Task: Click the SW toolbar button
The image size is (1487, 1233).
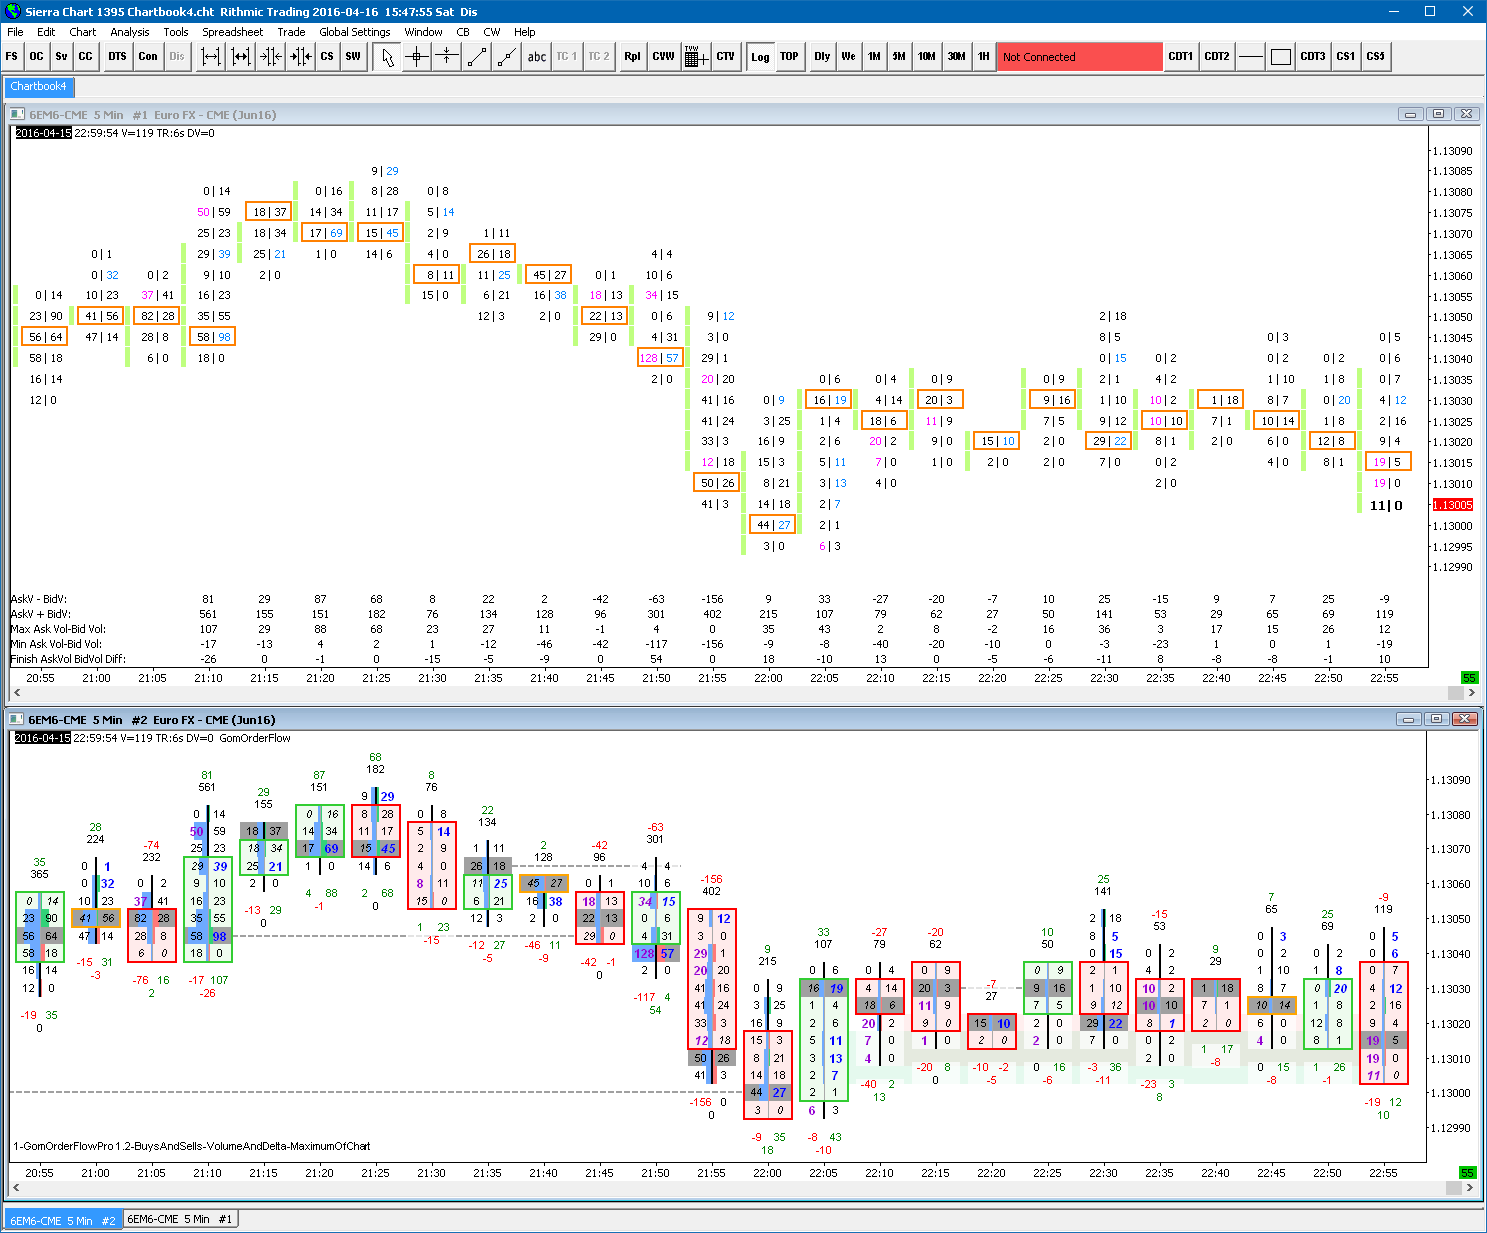Action: pyautogui.click(x=352, y=57)
